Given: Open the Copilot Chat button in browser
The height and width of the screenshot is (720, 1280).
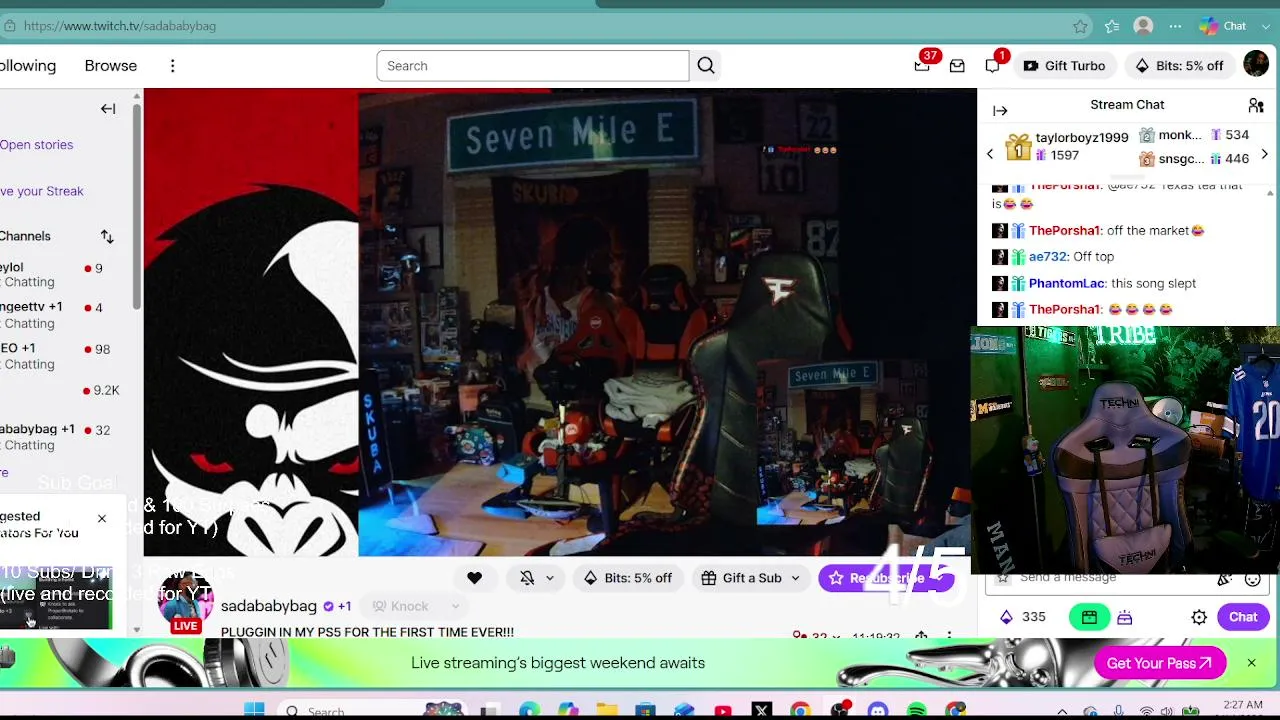Looking at the screenshot, I should click(x=1223, y=26).
